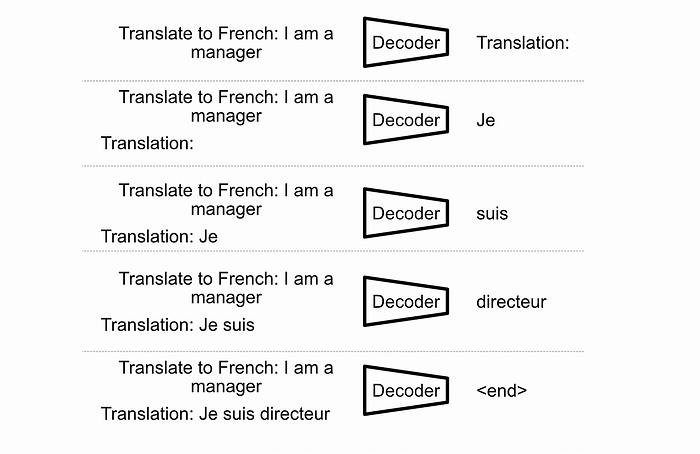Click the 'suis' output word
Image resolution: width=700 pixels, height=454 pixels.
point(492,213)
